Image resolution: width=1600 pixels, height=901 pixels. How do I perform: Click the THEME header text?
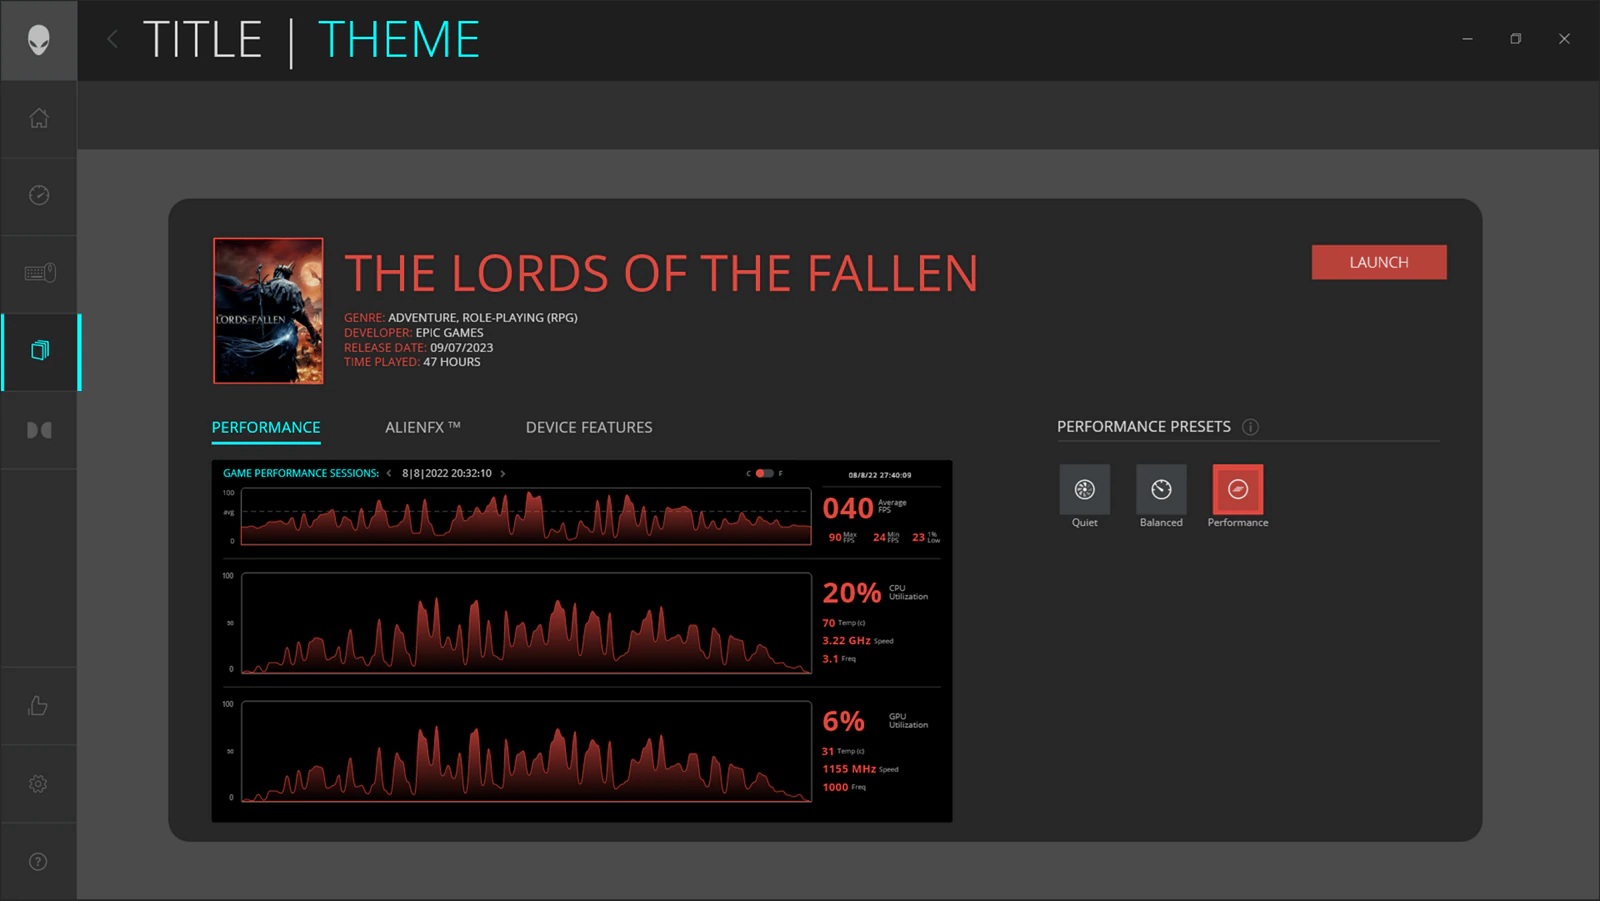pos(398,40)
